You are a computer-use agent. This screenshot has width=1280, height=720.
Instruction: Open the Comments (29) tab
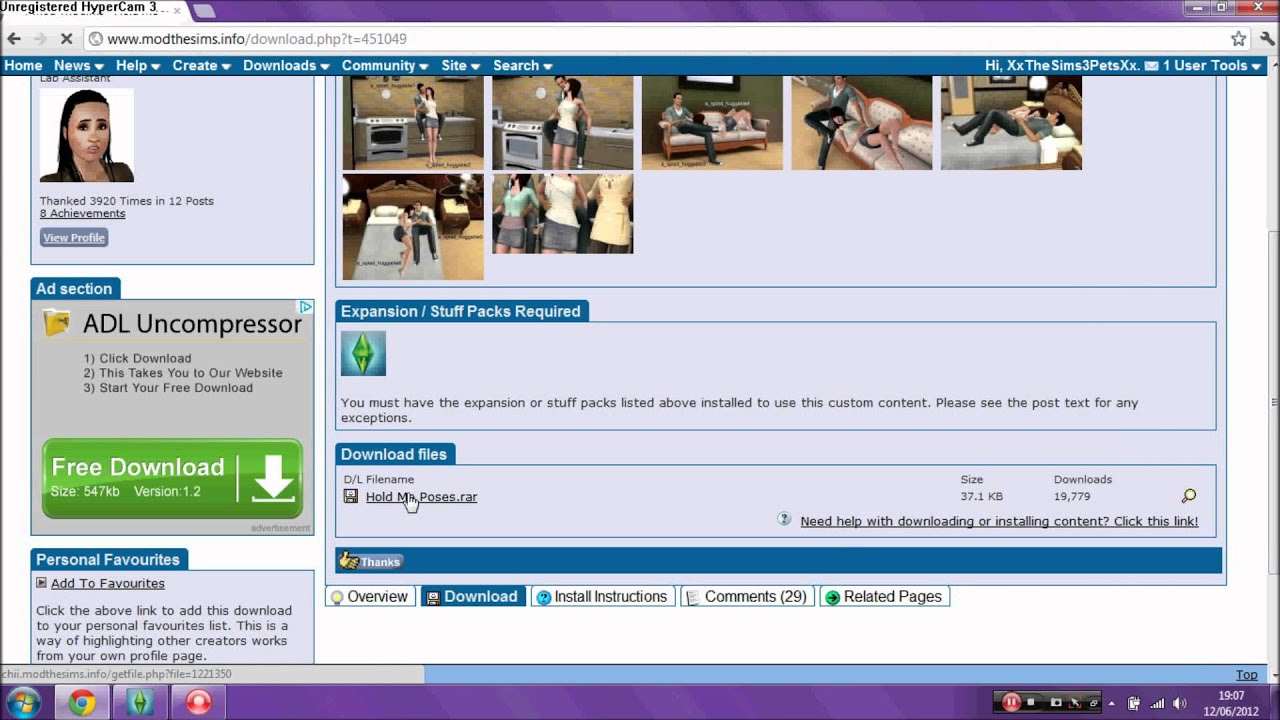pos(747,597)
